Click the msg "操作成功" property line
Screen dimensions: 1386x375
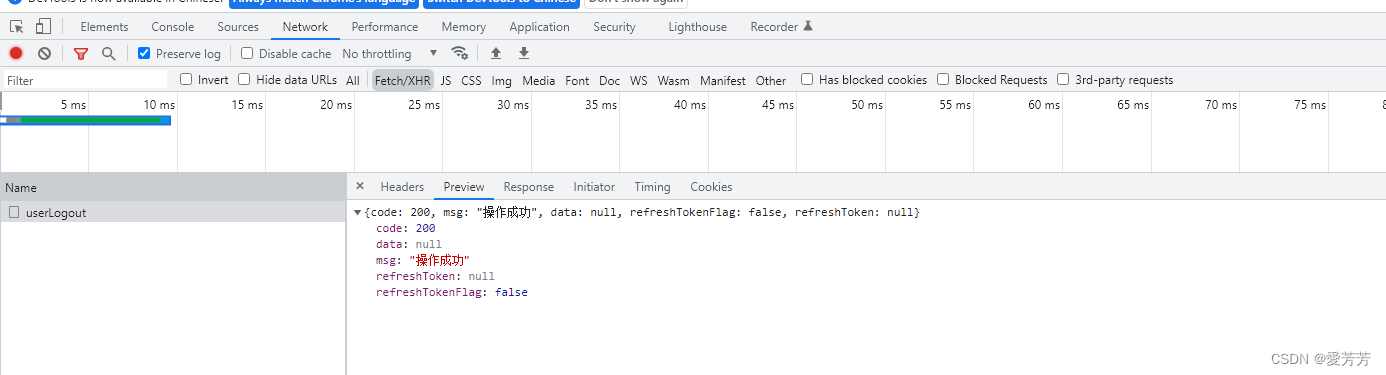coord(423,260)
